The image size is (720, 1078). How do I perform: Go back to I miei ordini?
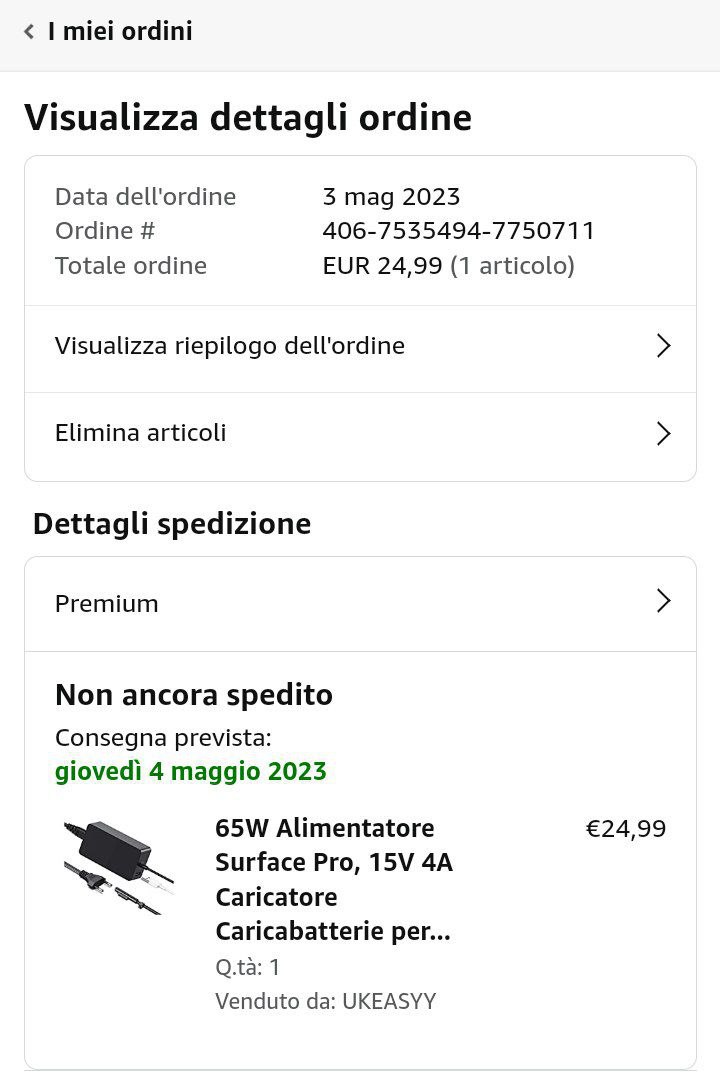coord(119,32)
